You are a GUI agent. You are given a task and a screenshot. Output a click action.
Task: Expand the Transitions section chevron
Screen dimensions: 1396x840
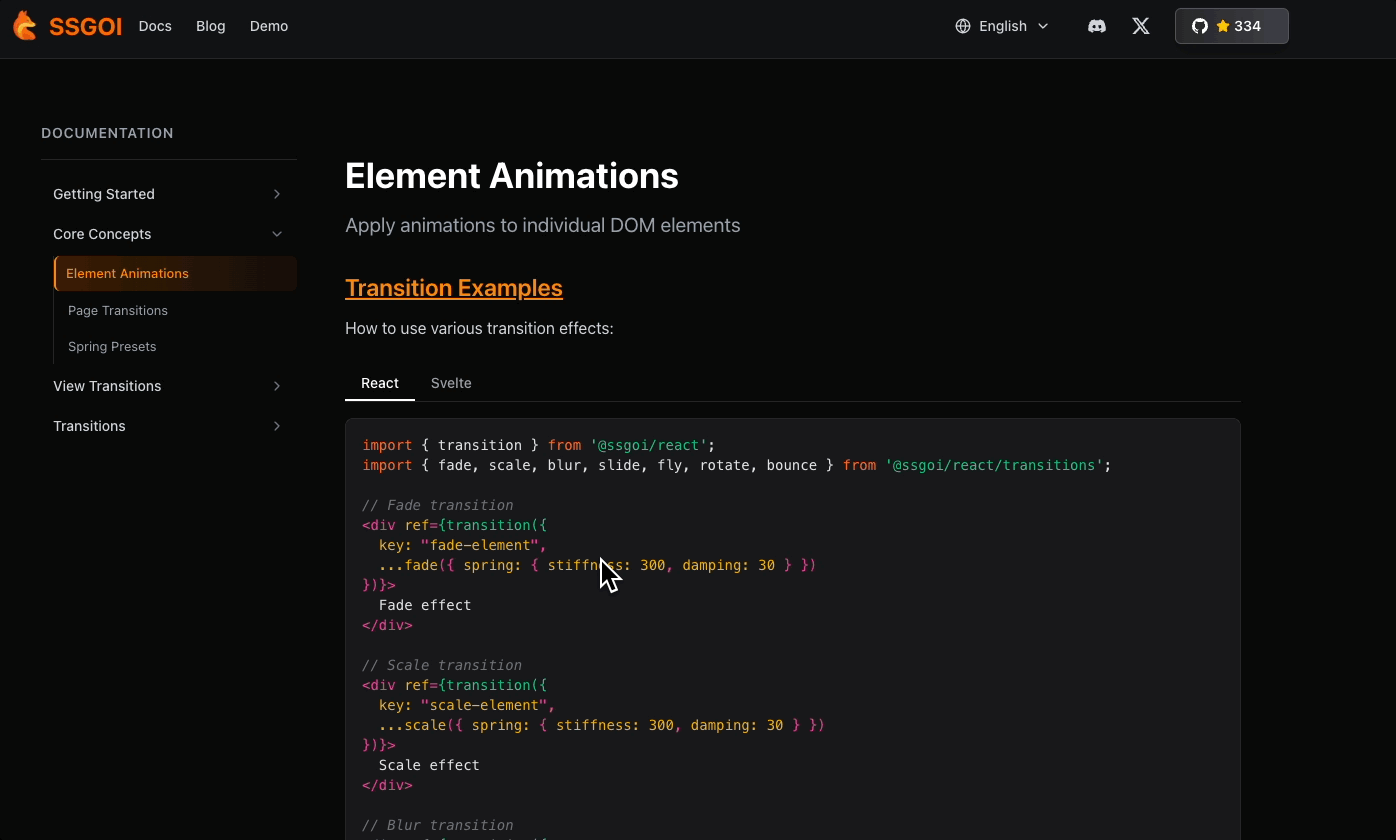(277, 426)
